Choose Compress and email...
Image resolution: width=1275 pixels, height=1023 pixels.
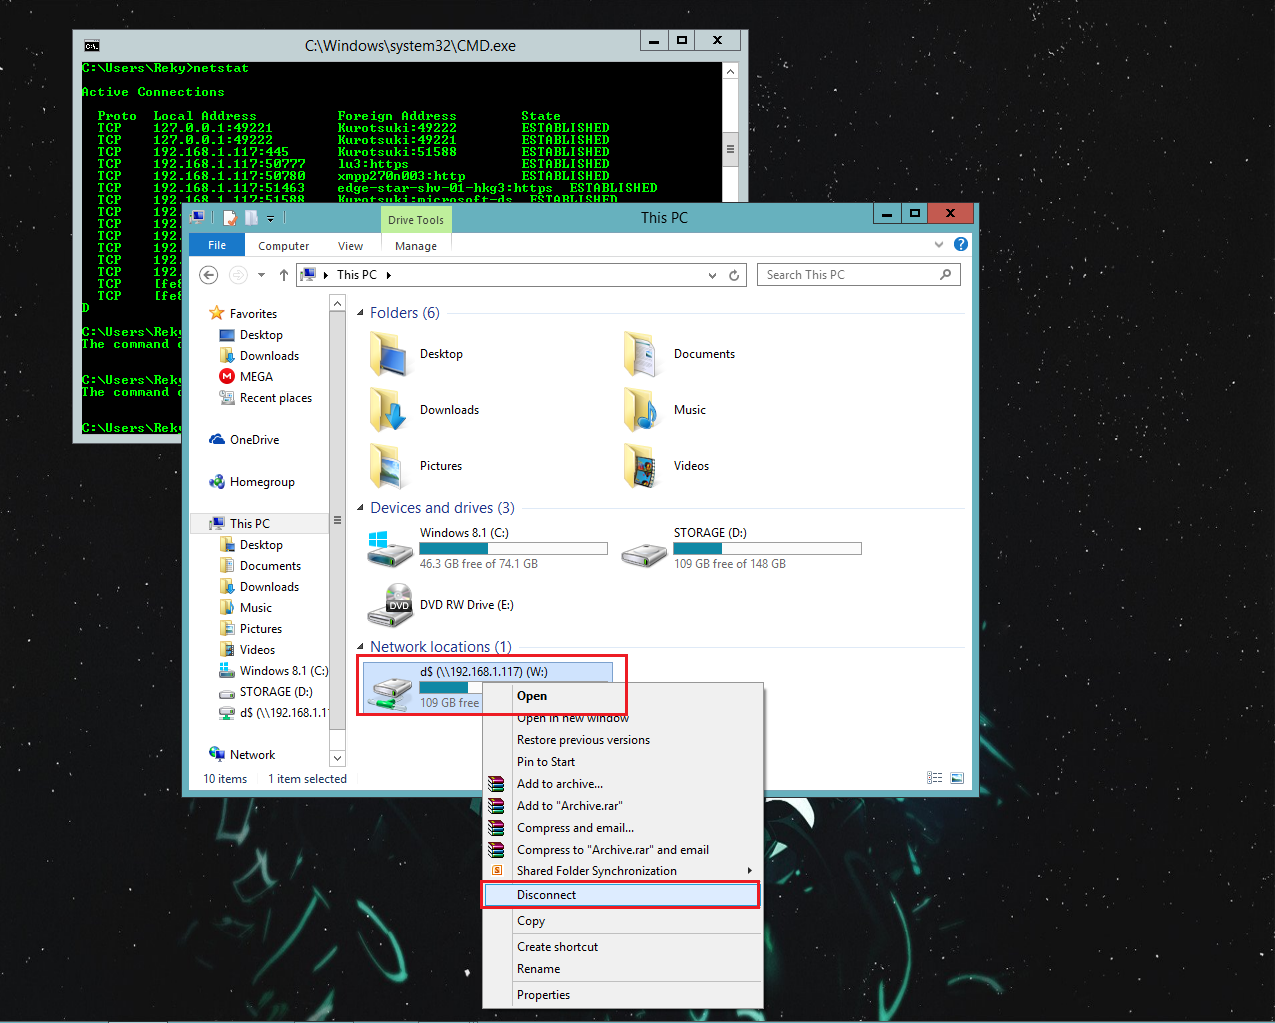[x=622, y=828]
